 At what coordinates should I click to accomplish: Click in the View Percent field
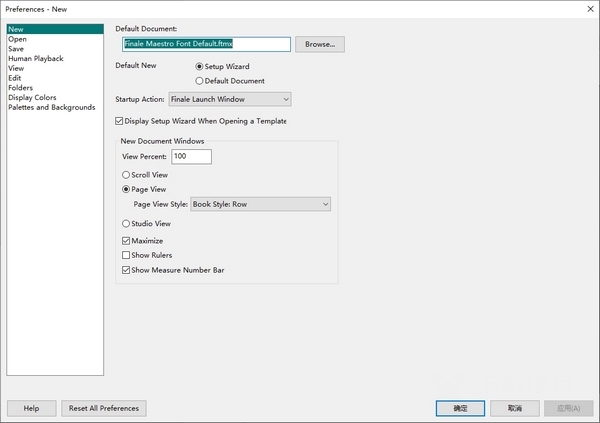[x=191, y=157]
